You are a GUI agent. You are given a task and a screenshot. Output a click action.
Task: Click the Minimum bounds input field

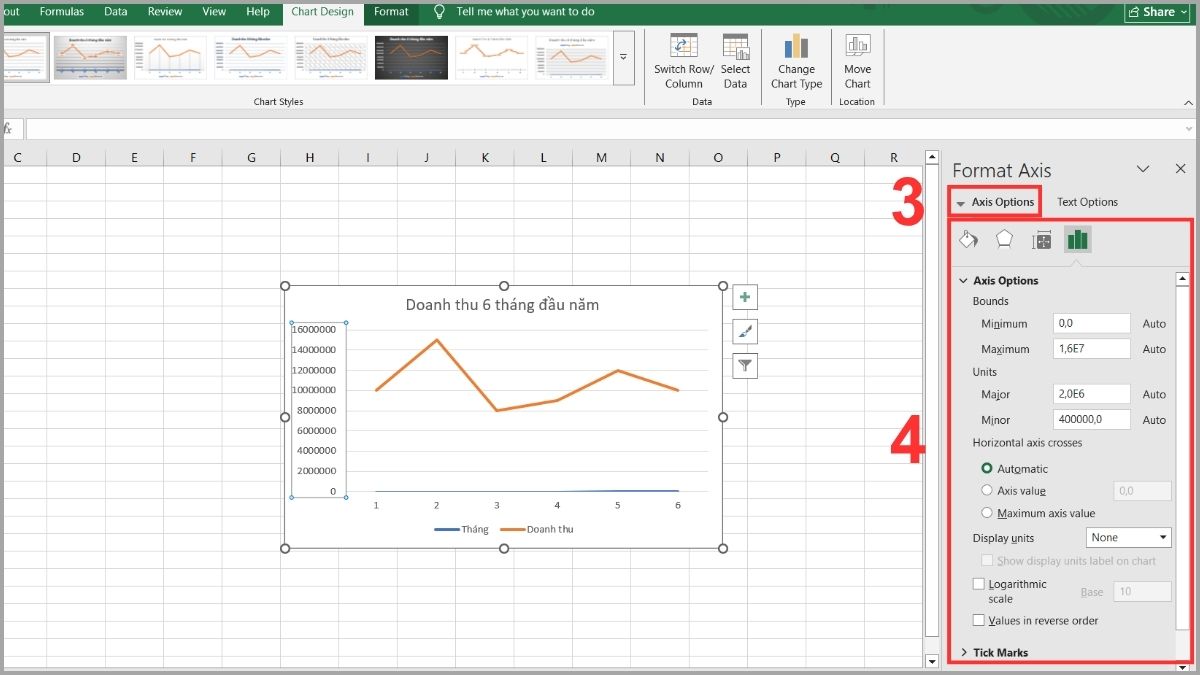1091,324
